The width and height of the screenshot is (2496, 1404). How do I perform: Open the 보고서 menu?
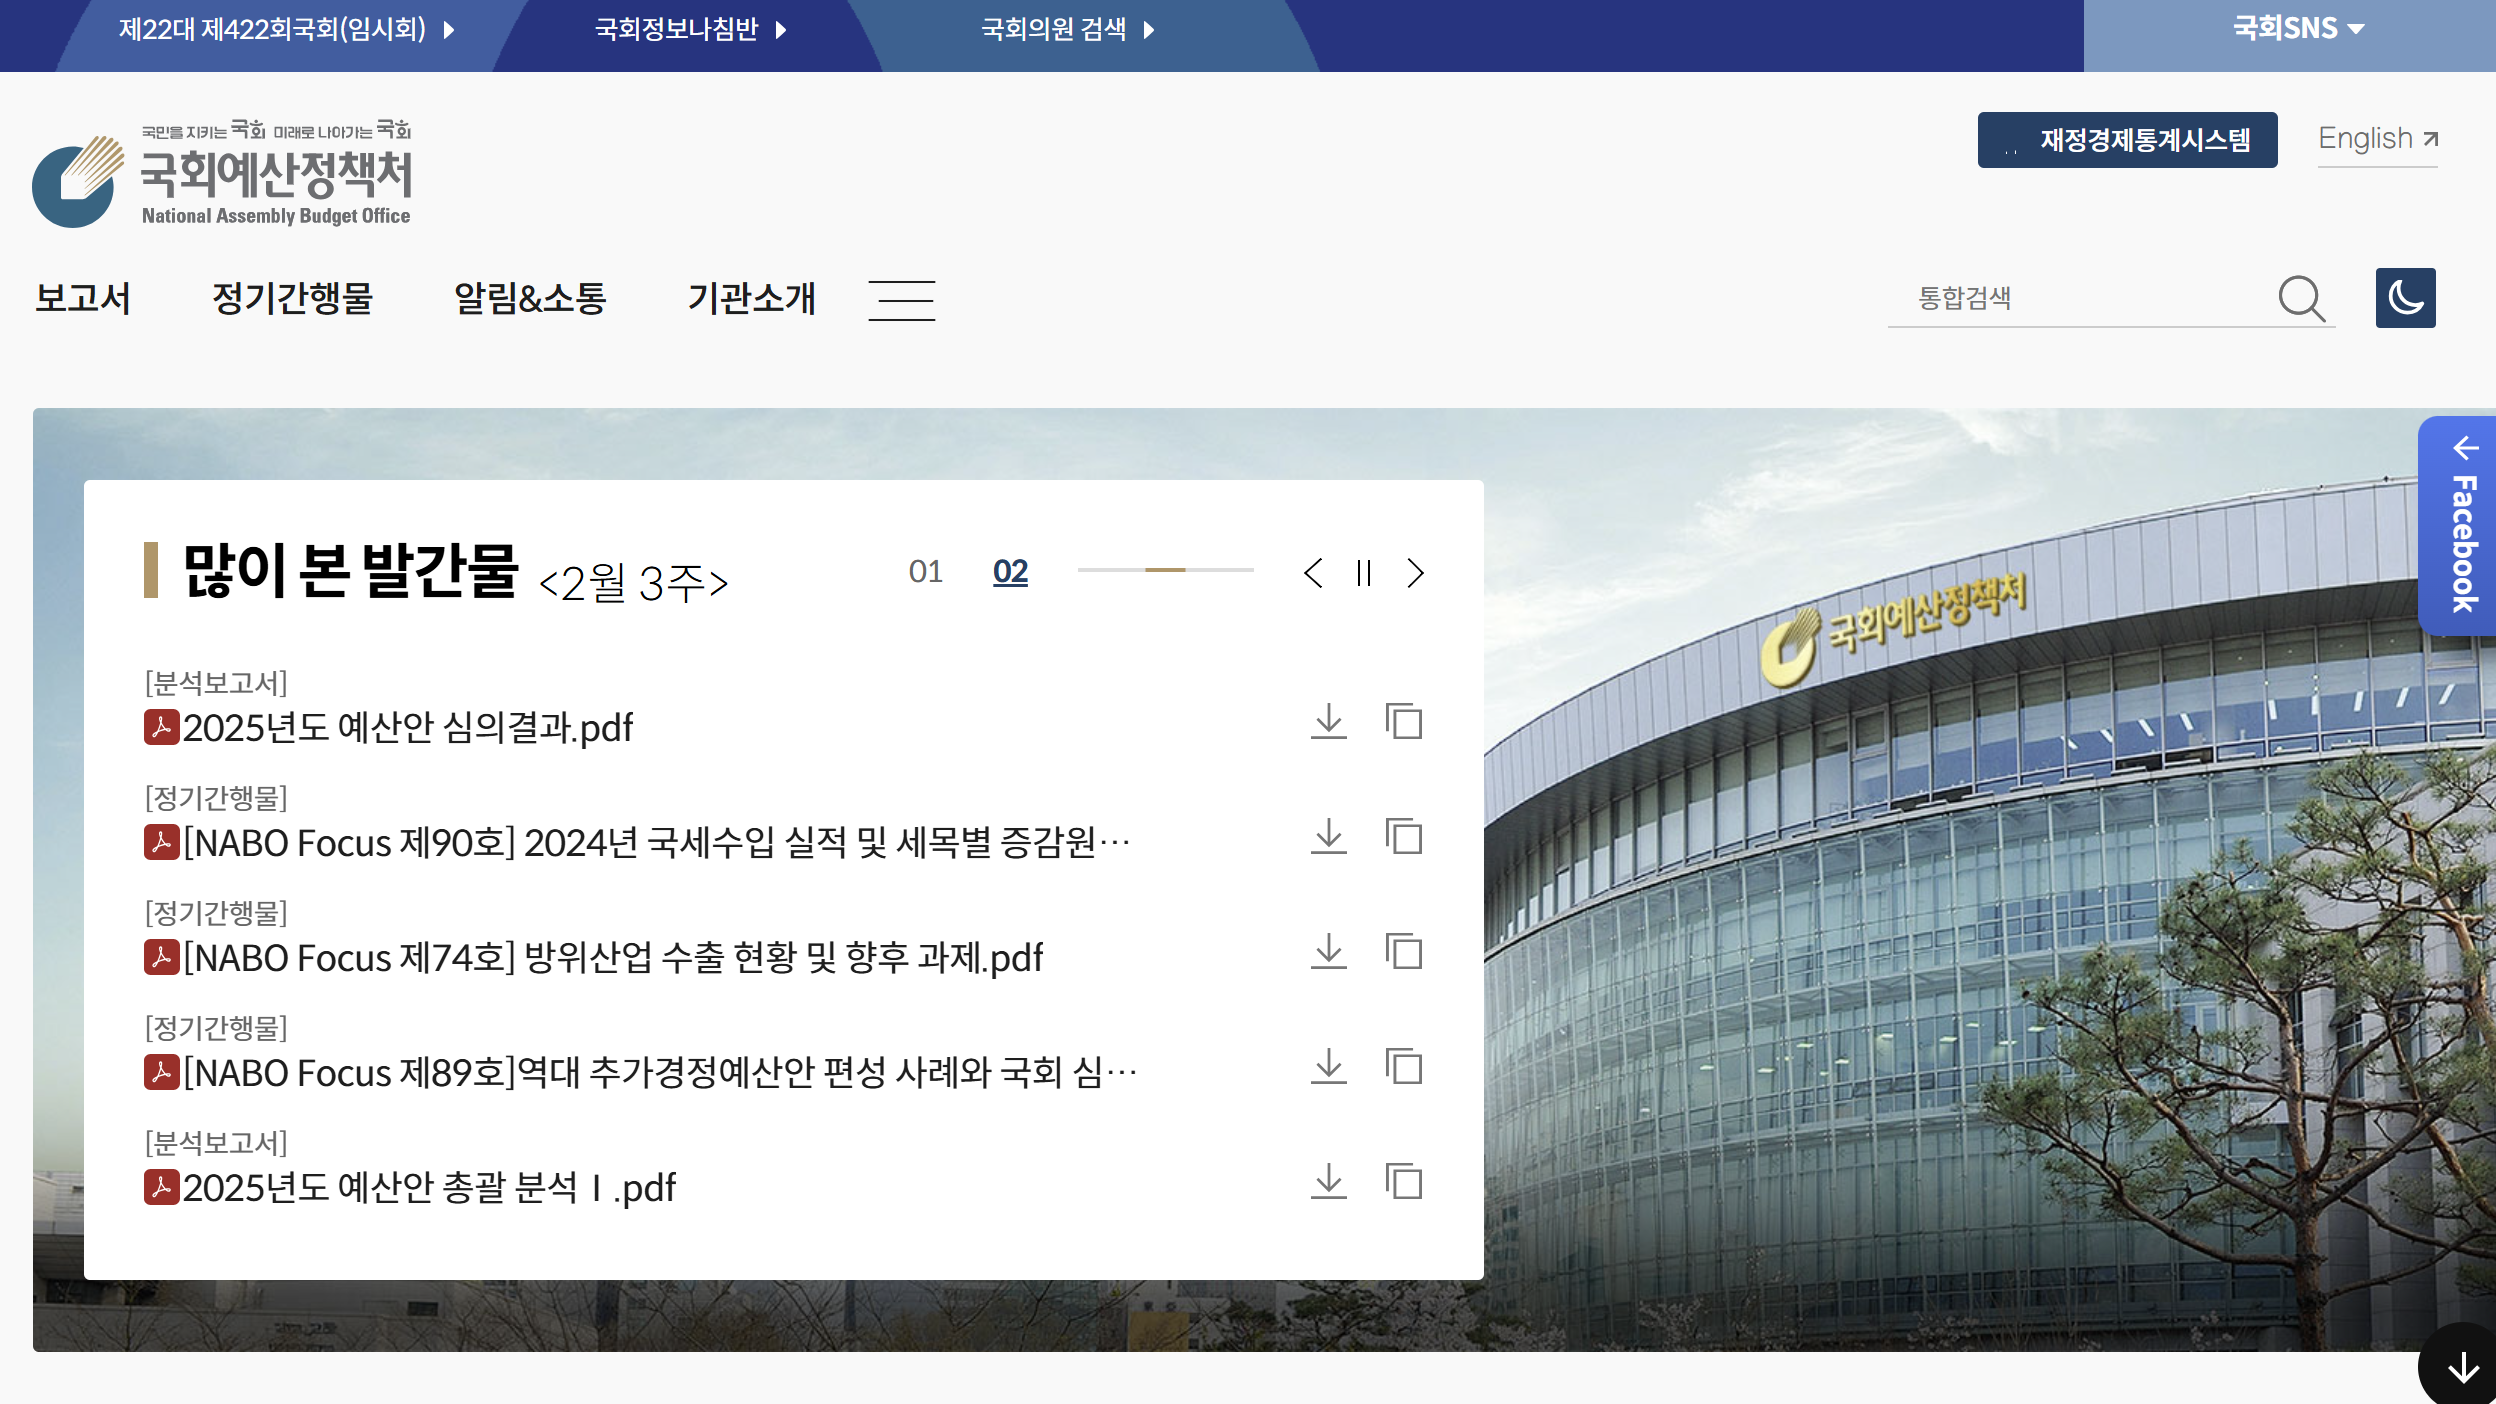click(x=84, y=298)
